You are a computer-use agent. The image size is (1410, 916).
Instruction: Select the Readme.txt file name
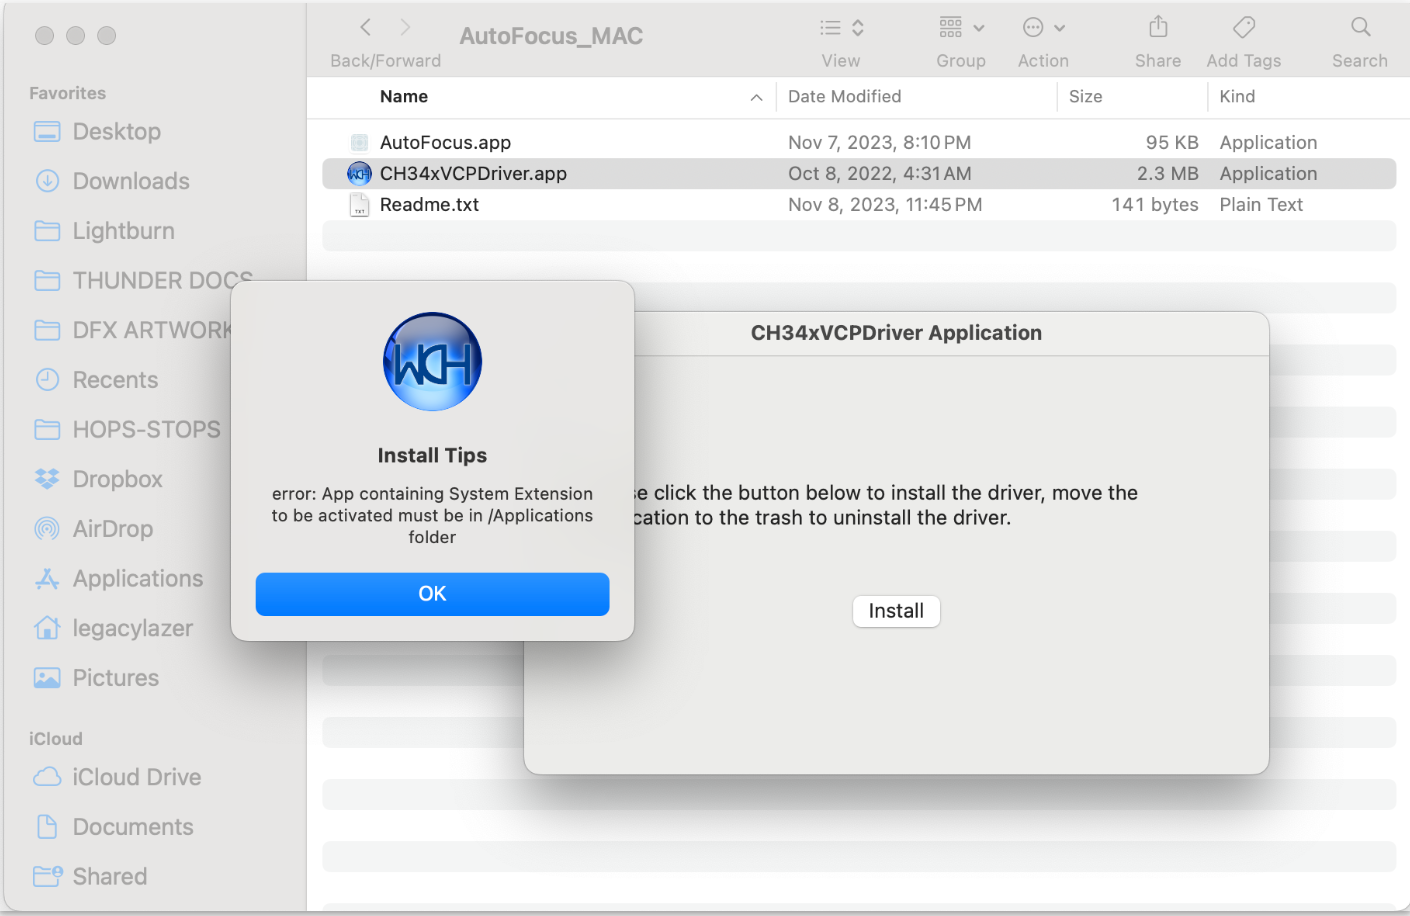click(429, 205)
